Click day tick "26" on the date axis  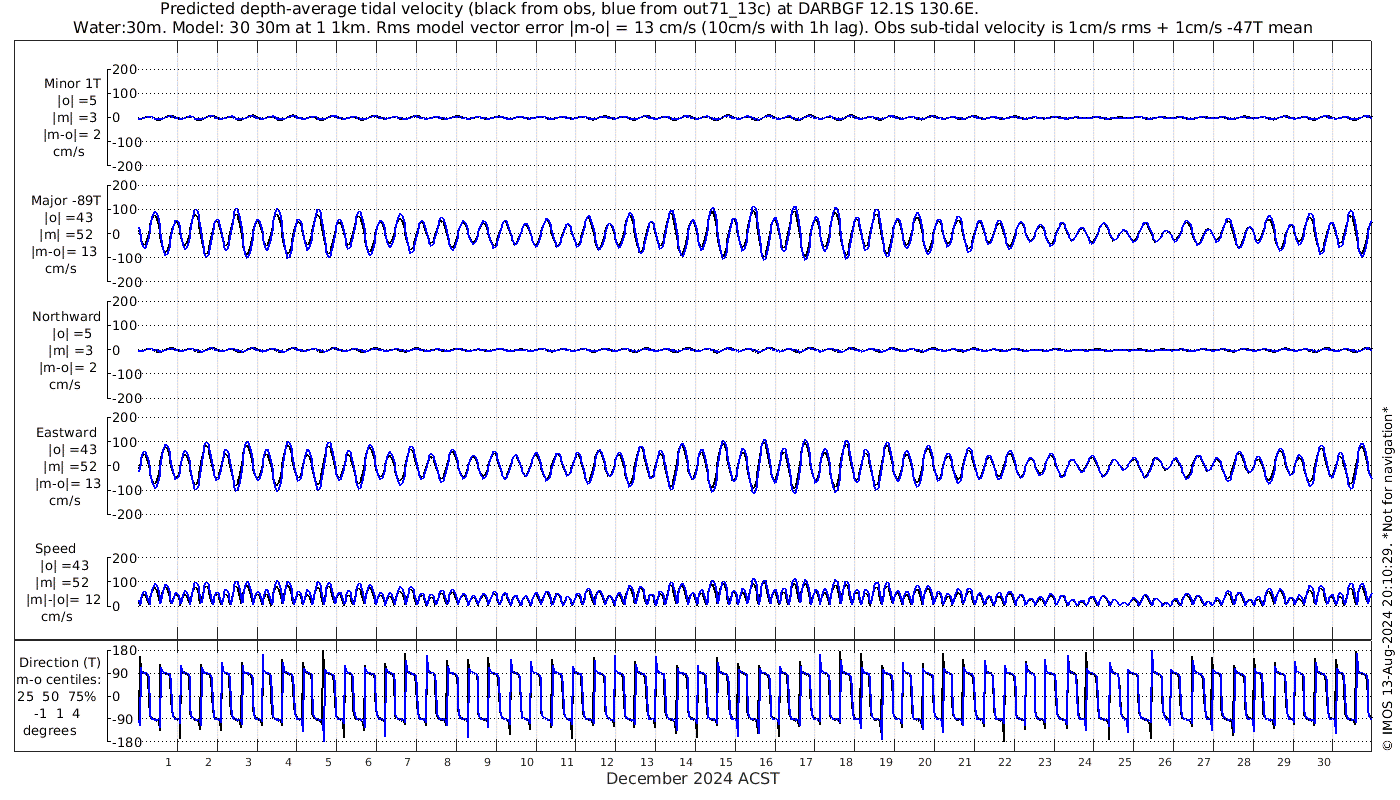[x=1165, y=762]
